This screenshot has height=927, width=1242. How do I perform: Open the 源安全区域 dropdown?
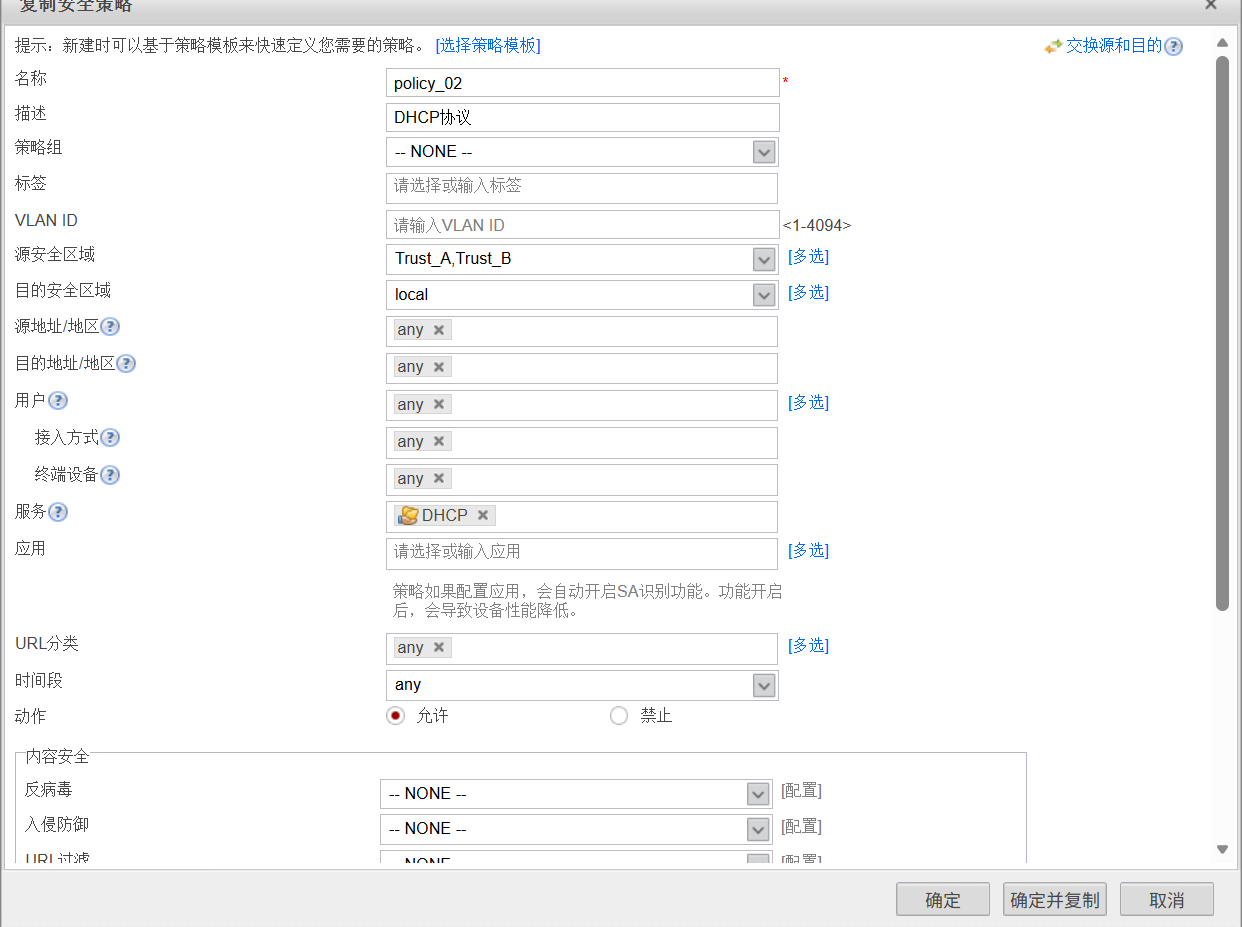coord(764,259)
